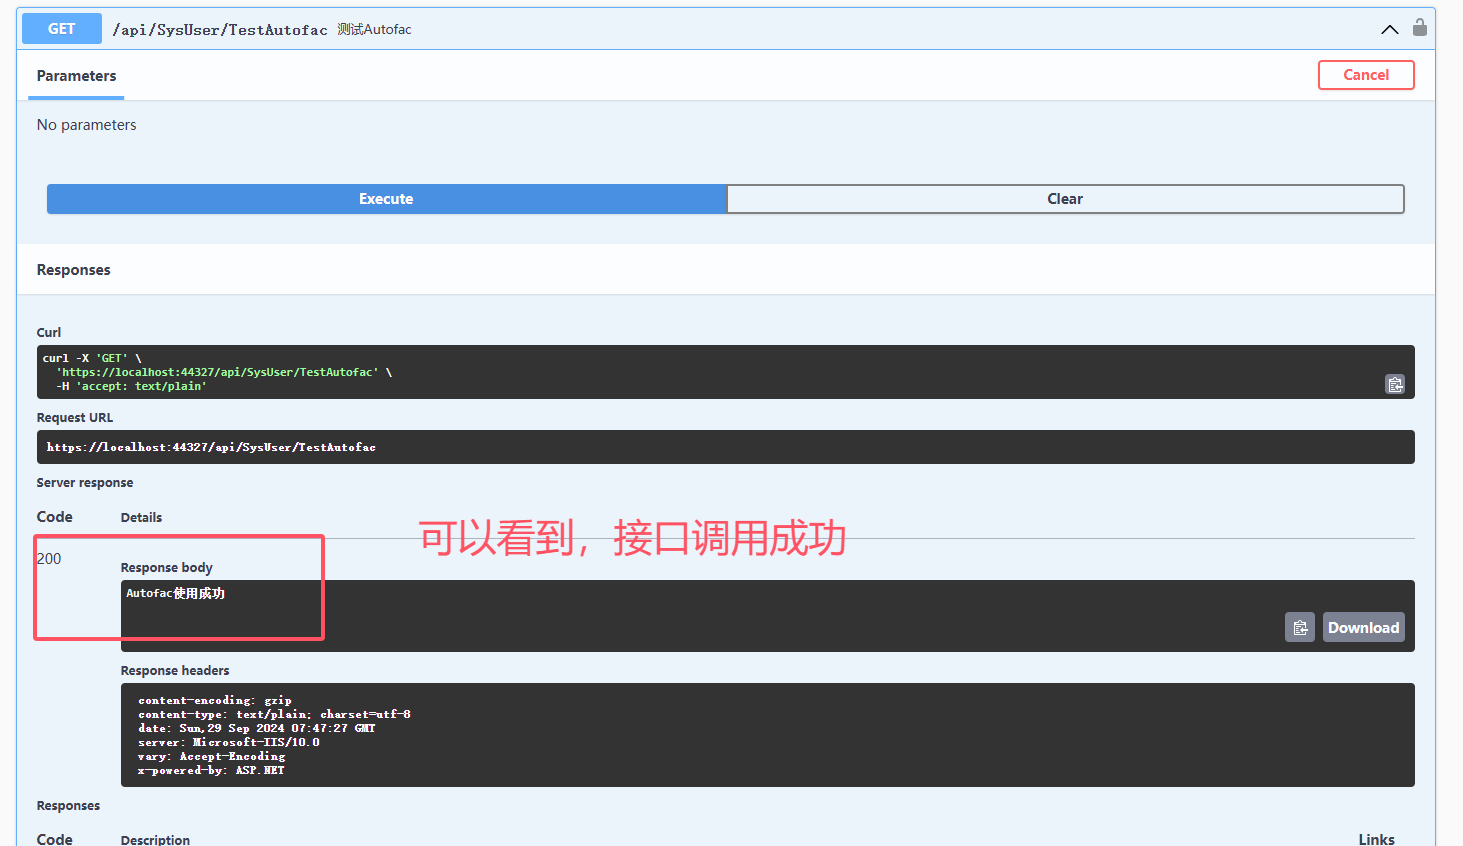The width and height of the screenshot is (1463, 846).
Task: Click the response headers block
Action: (x=767, y=735)
